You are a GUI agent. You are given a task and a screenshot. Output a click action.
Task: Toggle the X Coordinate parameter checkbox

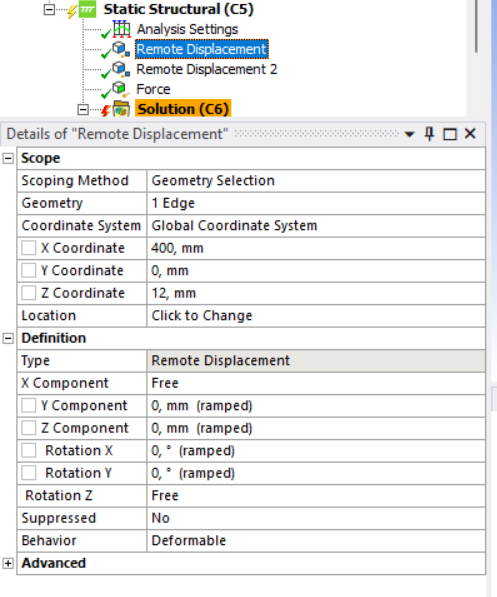click(x=29, y=248)
